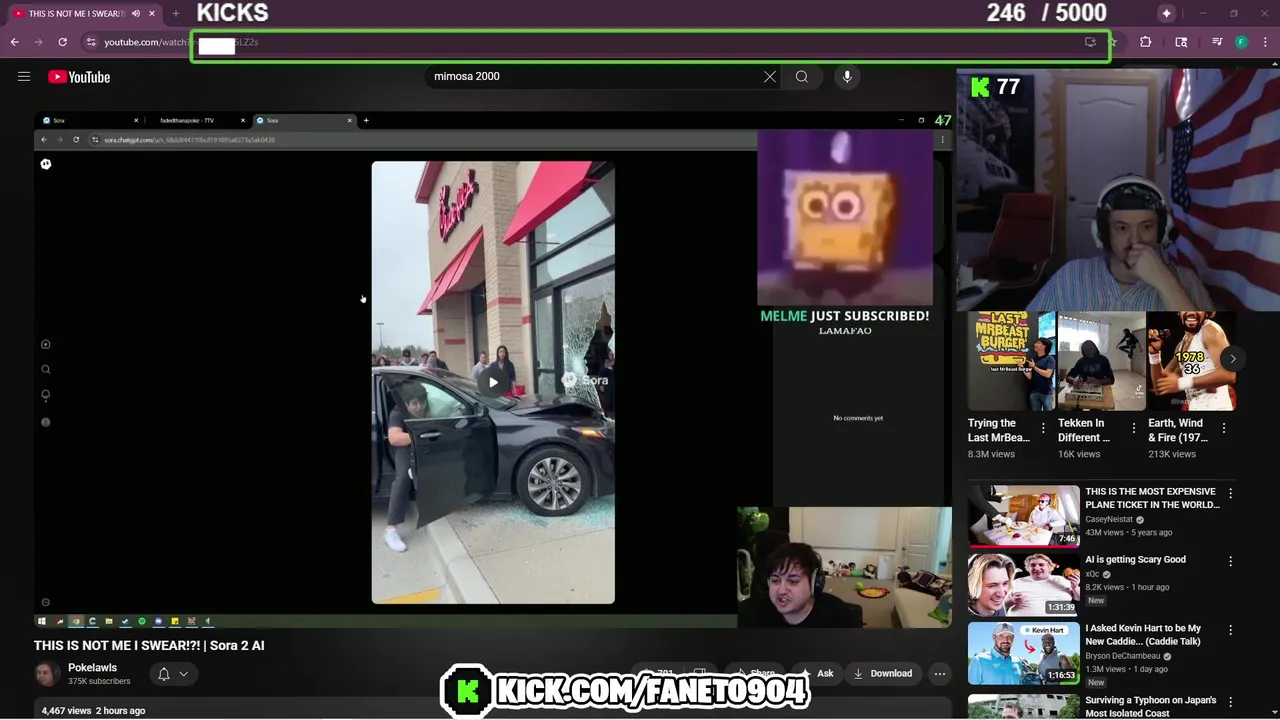Viewport: 1280px width, 720px height.
Task: View site information for youtube.com
Action: tap(91, 42)
